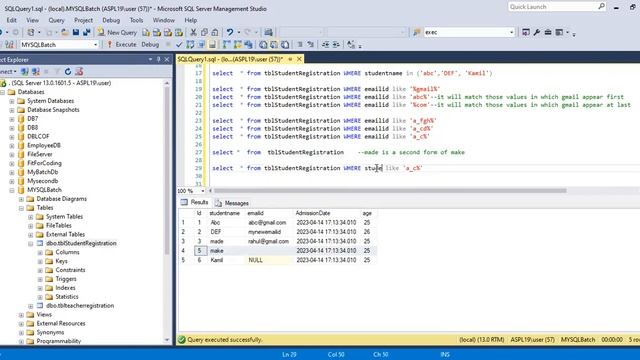Switch to the Messages tab
The image size is (640, 360).
[232, 203]
